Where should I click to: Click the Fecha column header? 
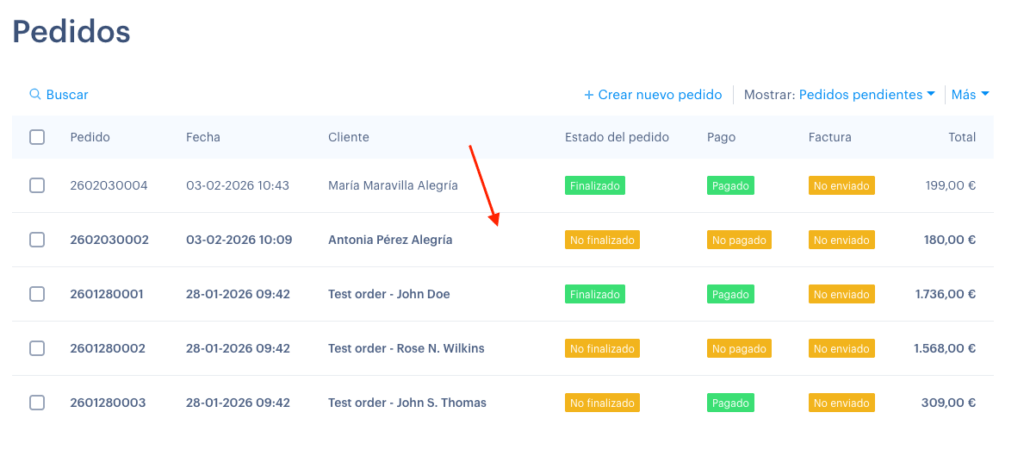point(203,137)
